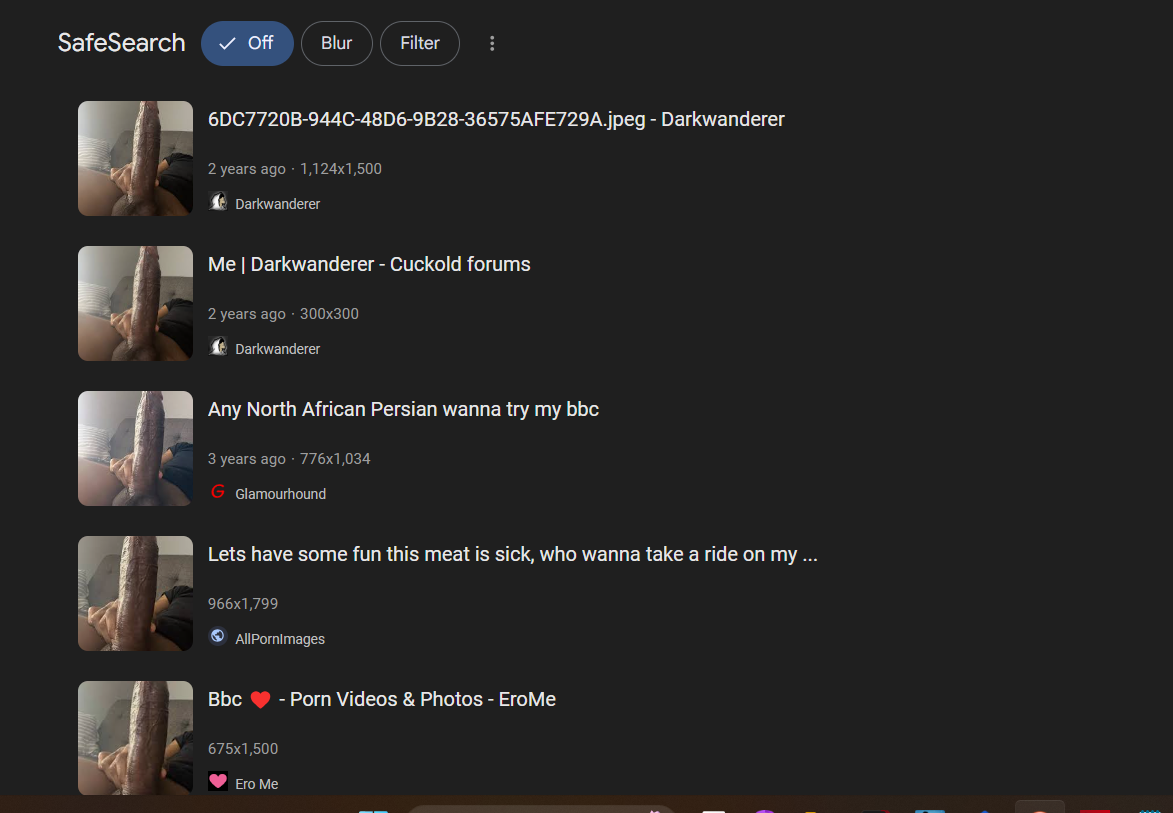The width and height of the screenshot is (1173, 813).
Task: Toggle the SafeSearch Off option
Action: tap(247, 43)
